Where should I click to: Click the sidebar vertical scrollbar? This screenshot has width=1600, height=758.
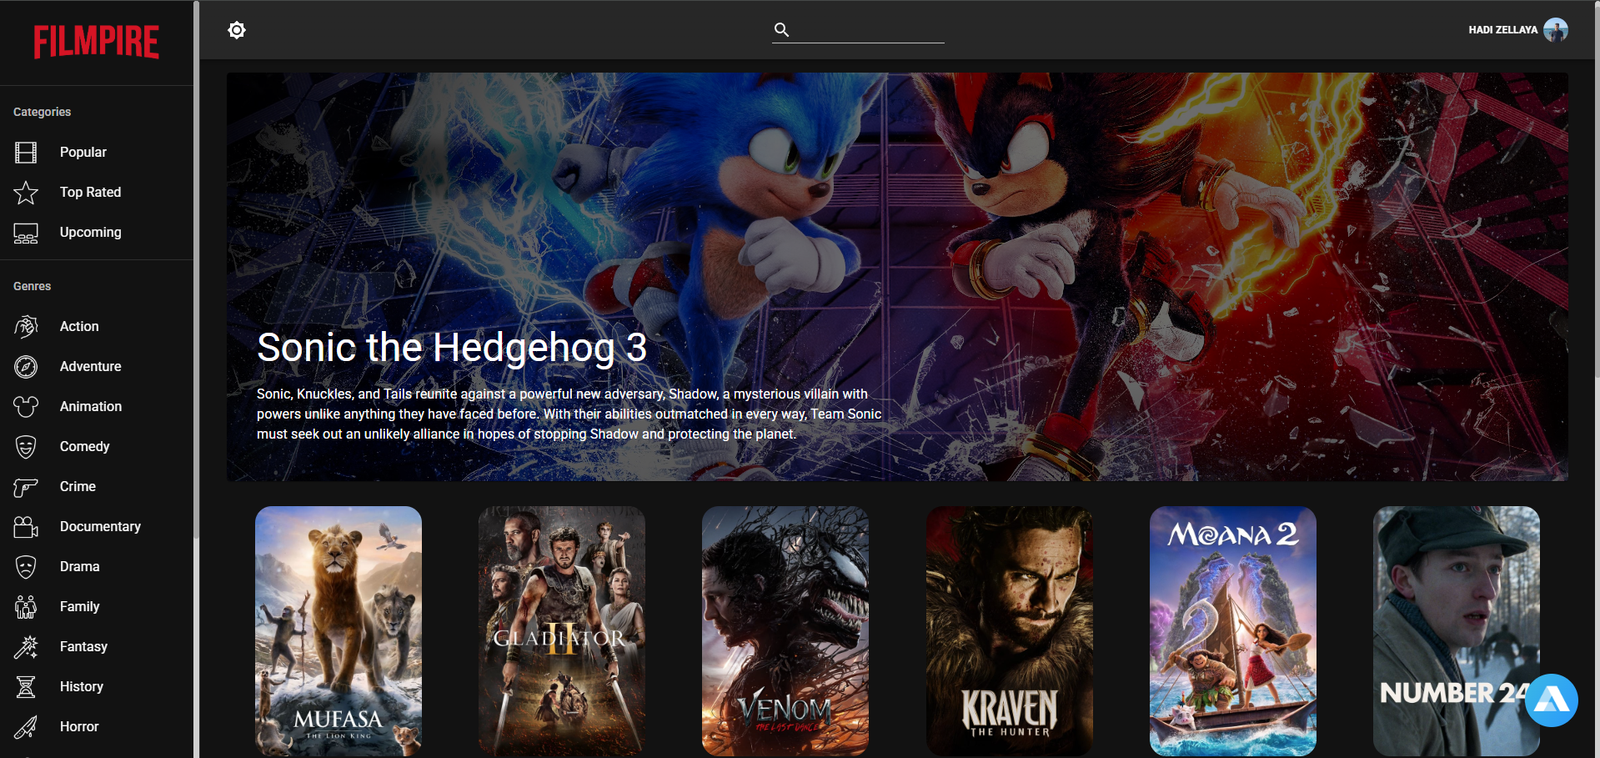[196, 270]
